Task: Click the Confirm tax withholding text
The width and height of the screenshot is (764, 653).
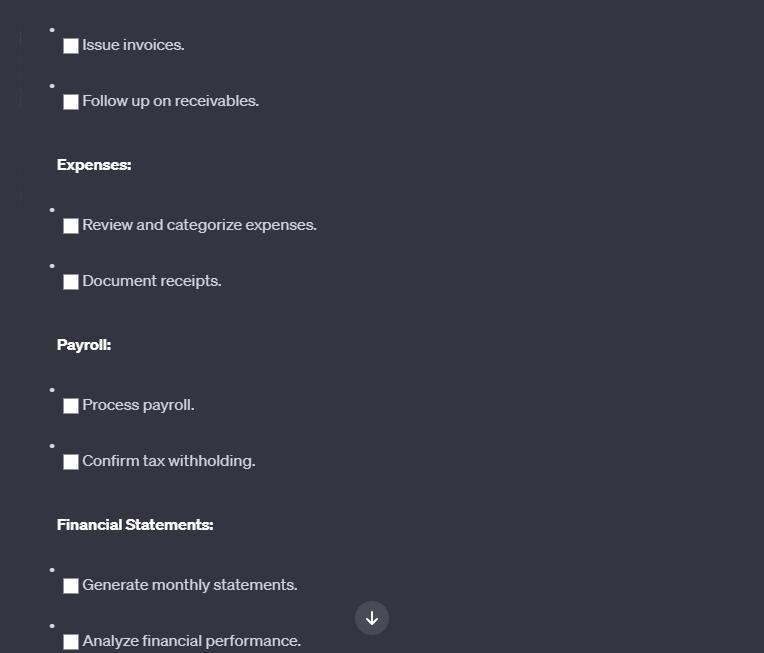Action: [x=169, y=461]
